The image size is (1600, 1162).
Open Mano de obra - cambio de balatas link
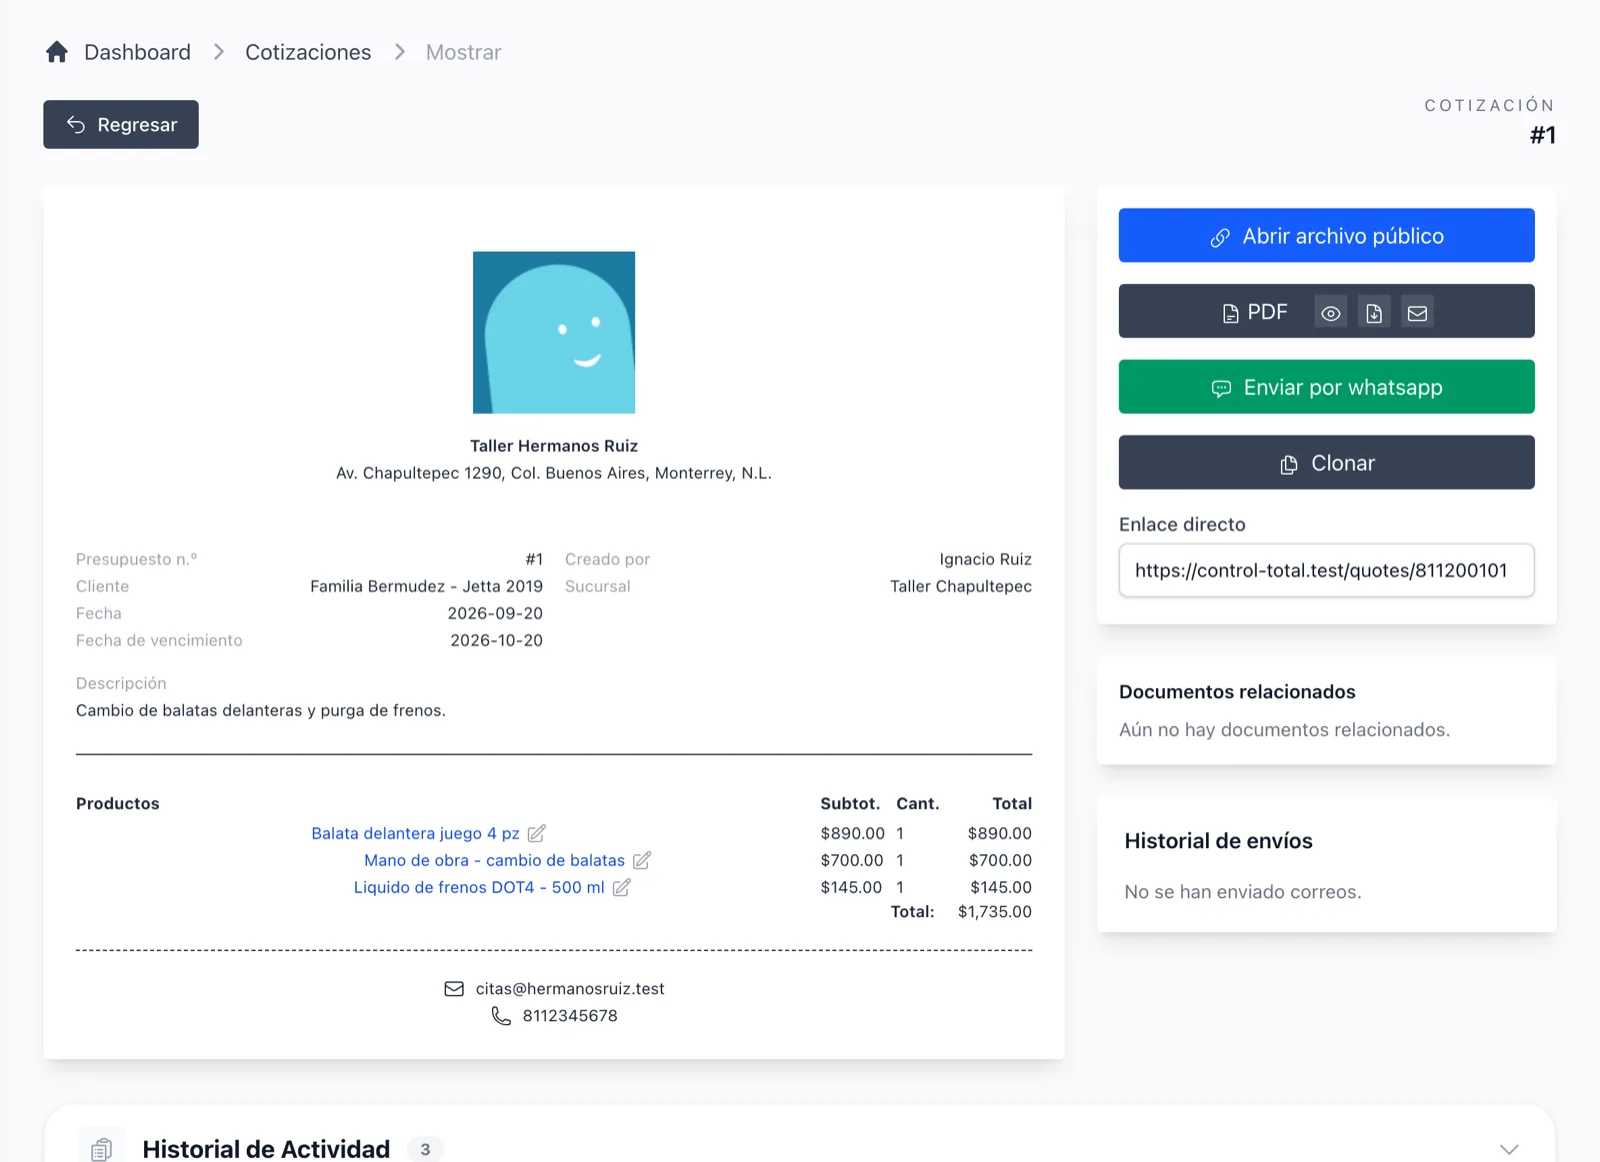pos(494,860)
